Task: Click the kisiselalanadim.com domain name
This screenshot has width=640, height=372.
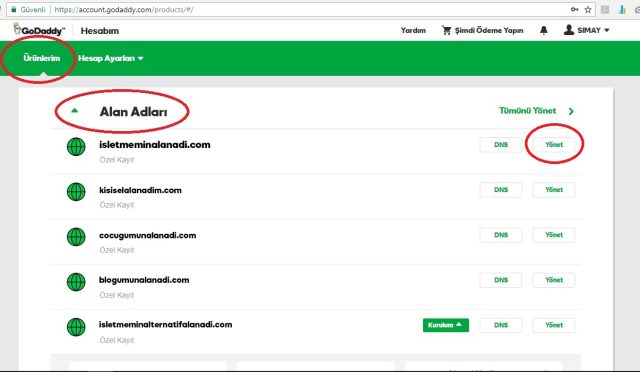Action: click(x=140, y=190)
